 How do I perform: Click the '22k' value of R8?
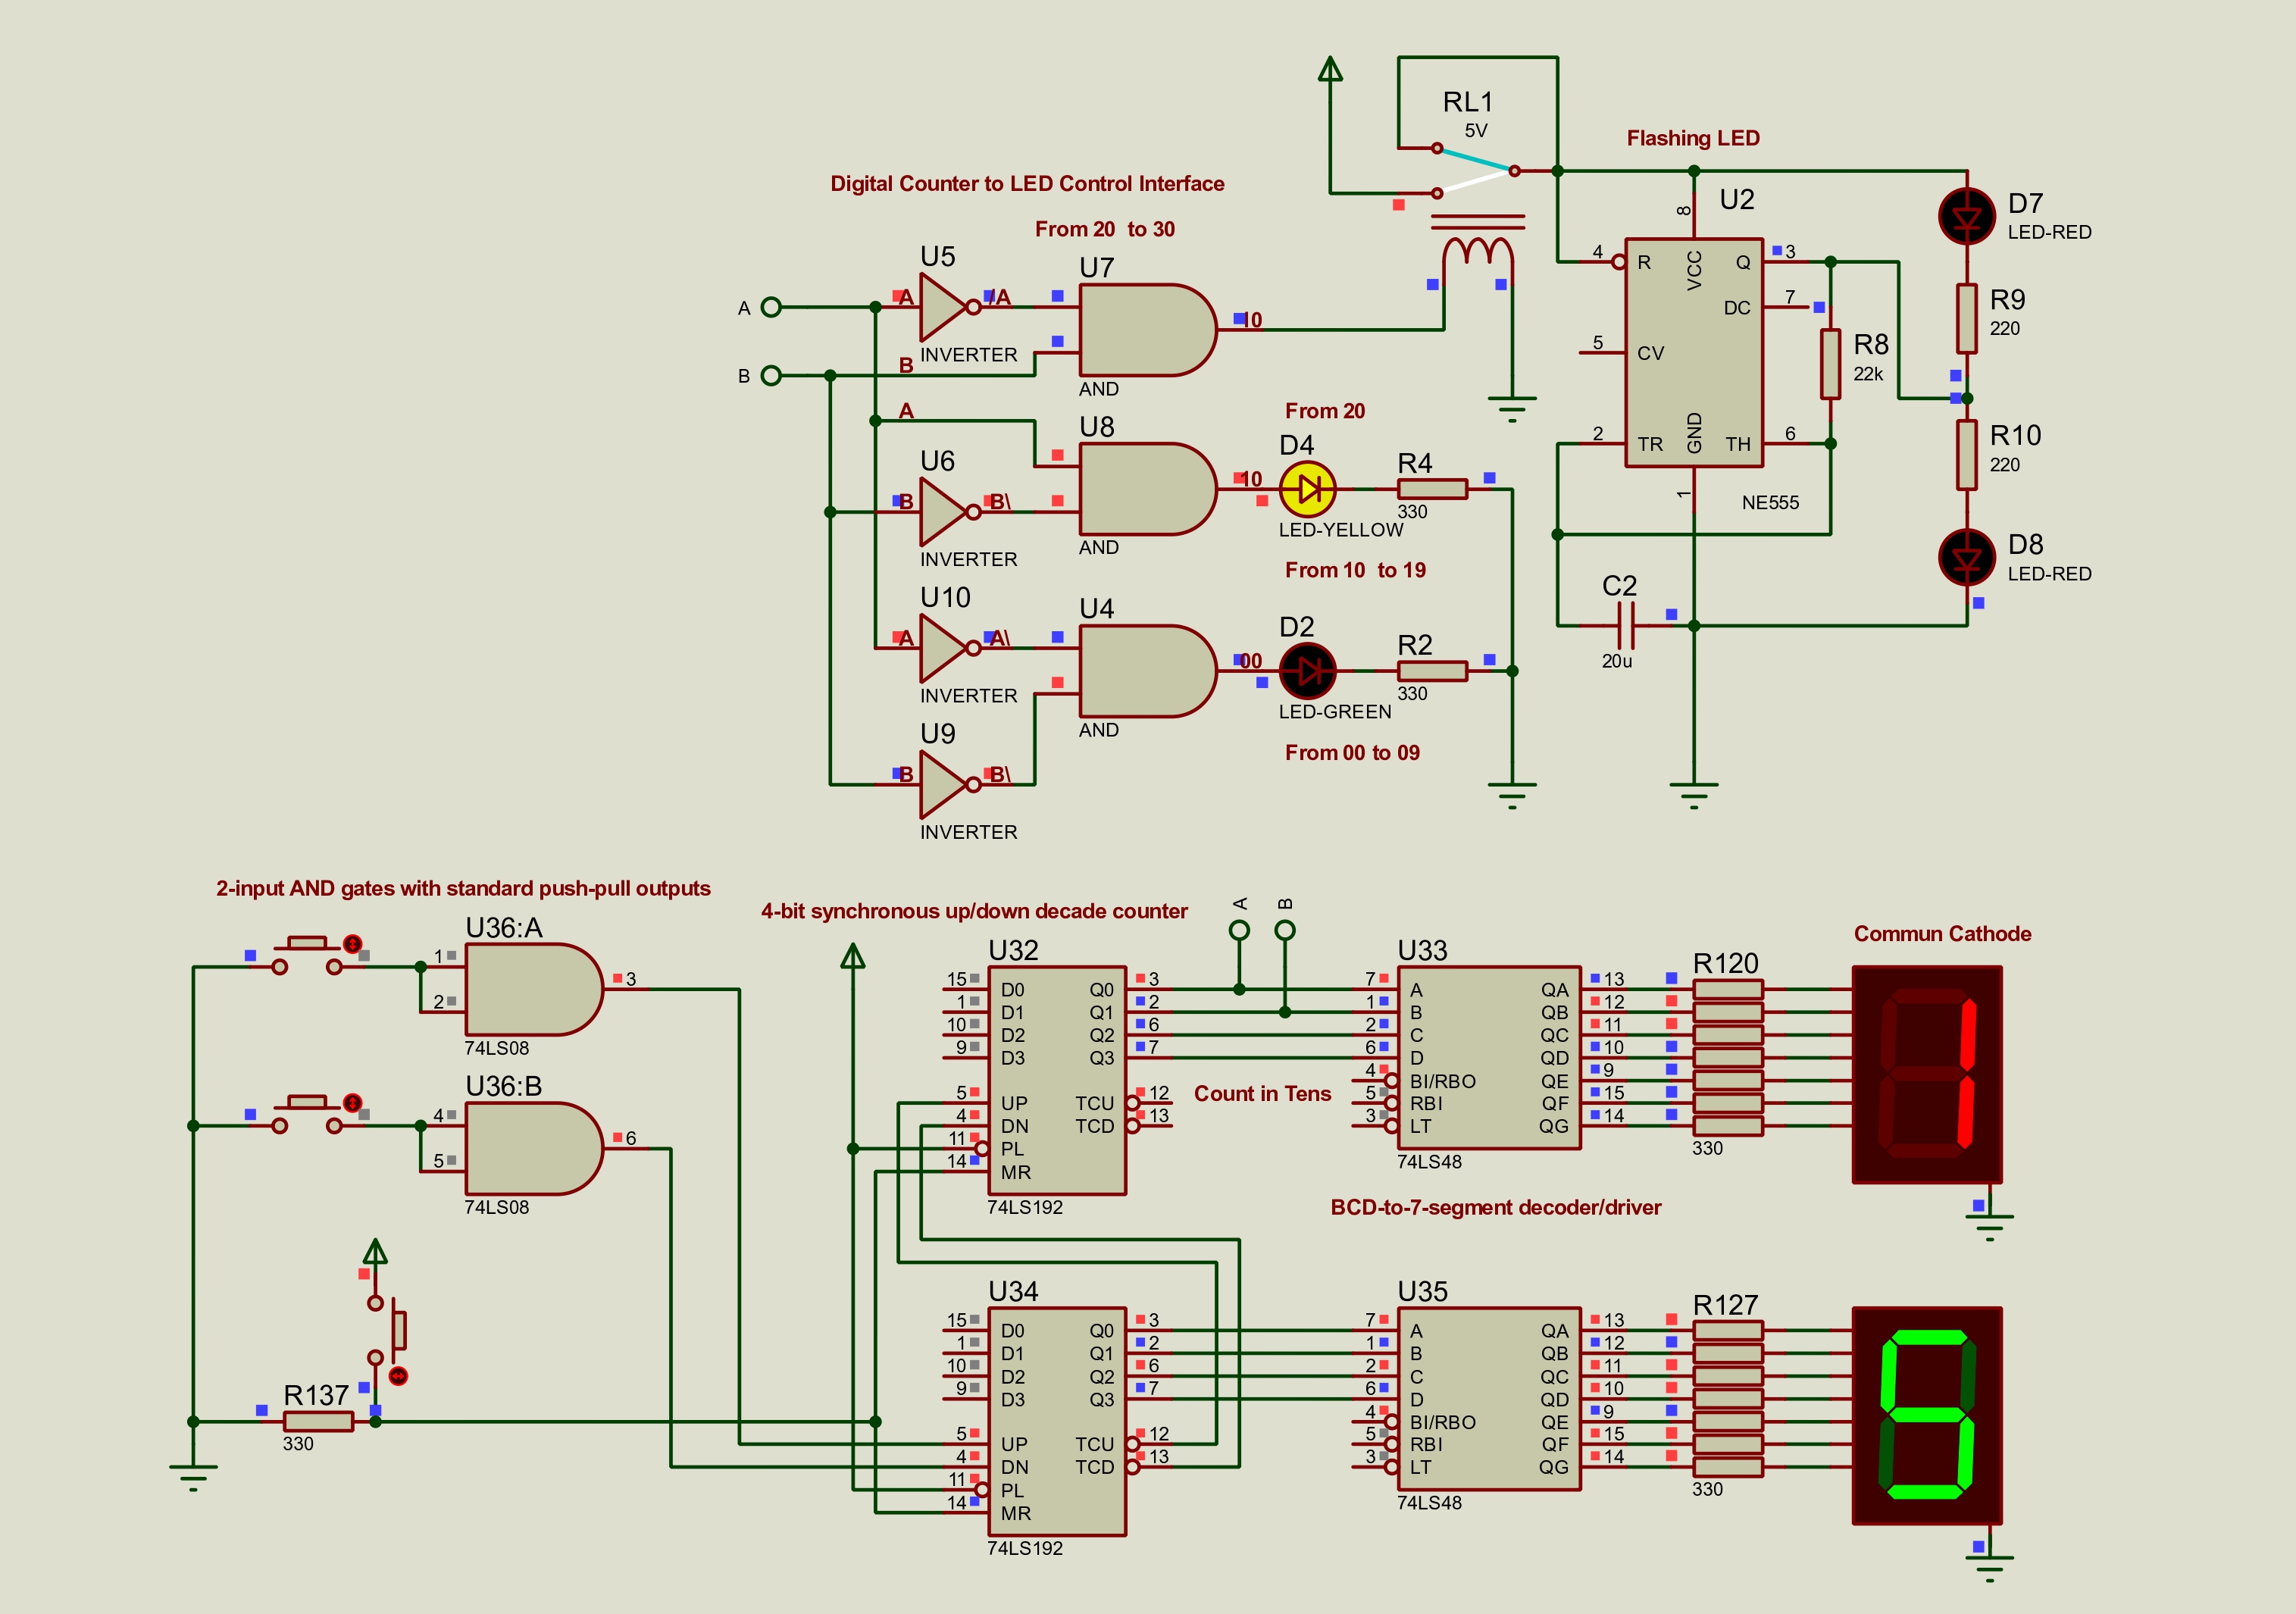[1868, 374]
